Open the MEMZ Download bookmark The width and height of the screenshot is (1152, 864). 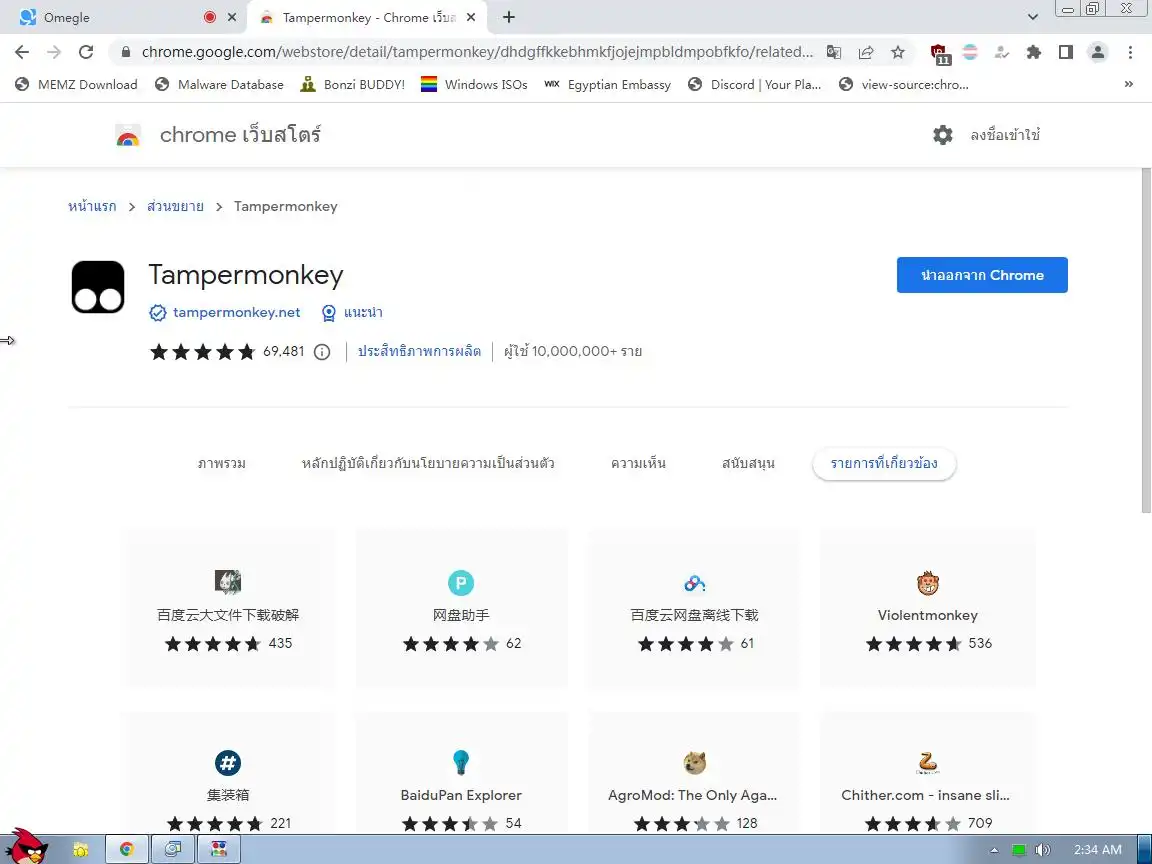[76, 84]
